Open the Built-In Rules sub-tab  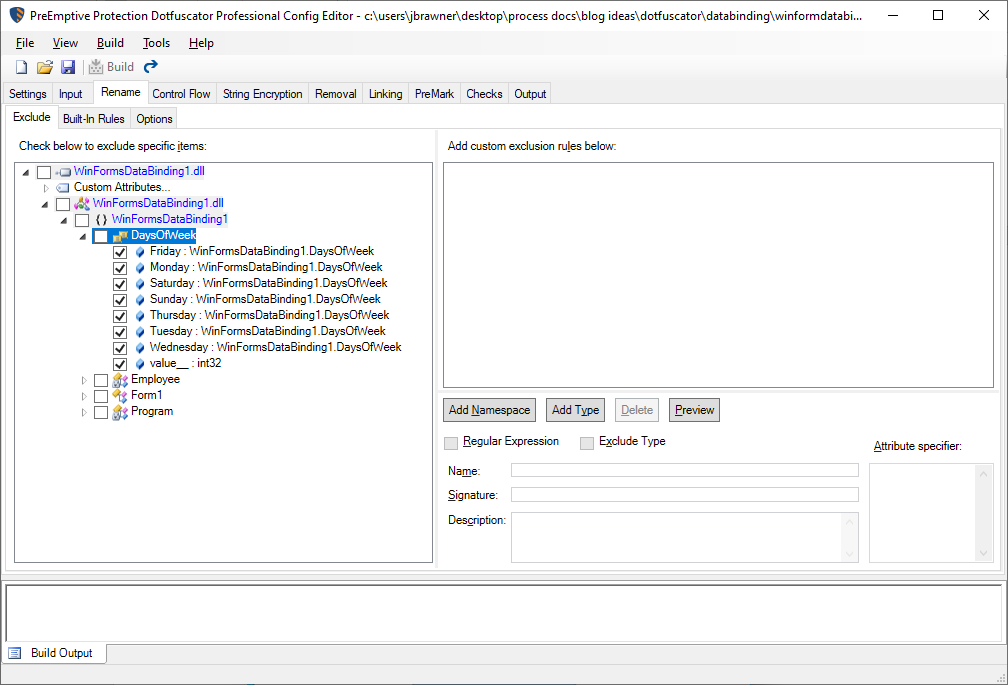point(94,119)
